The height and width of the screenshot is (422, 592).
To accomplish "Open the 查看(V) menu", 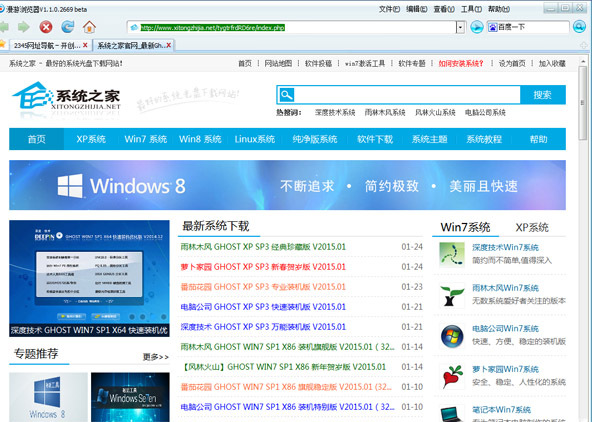I will tap(444, 9).
